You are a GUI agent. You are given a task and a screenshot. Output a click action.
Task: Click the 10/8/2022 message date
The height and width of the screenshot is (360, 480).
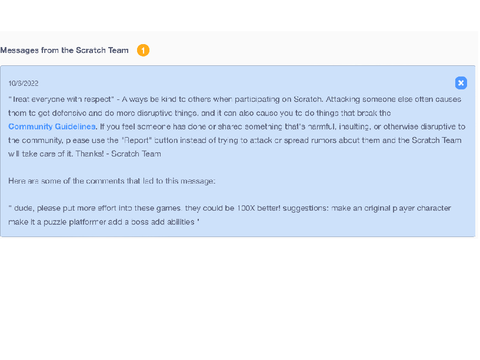coord(23,83)
